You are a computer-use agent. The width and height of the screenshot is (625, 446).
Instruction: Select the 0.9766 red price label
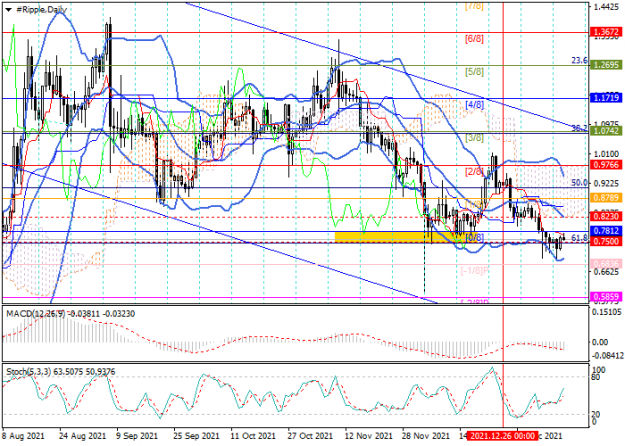[x=605, y=165]
